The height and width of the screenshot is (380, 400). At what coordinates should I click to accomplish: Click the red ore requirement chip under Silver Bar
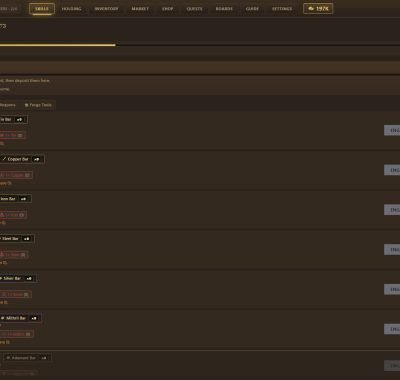15,294
